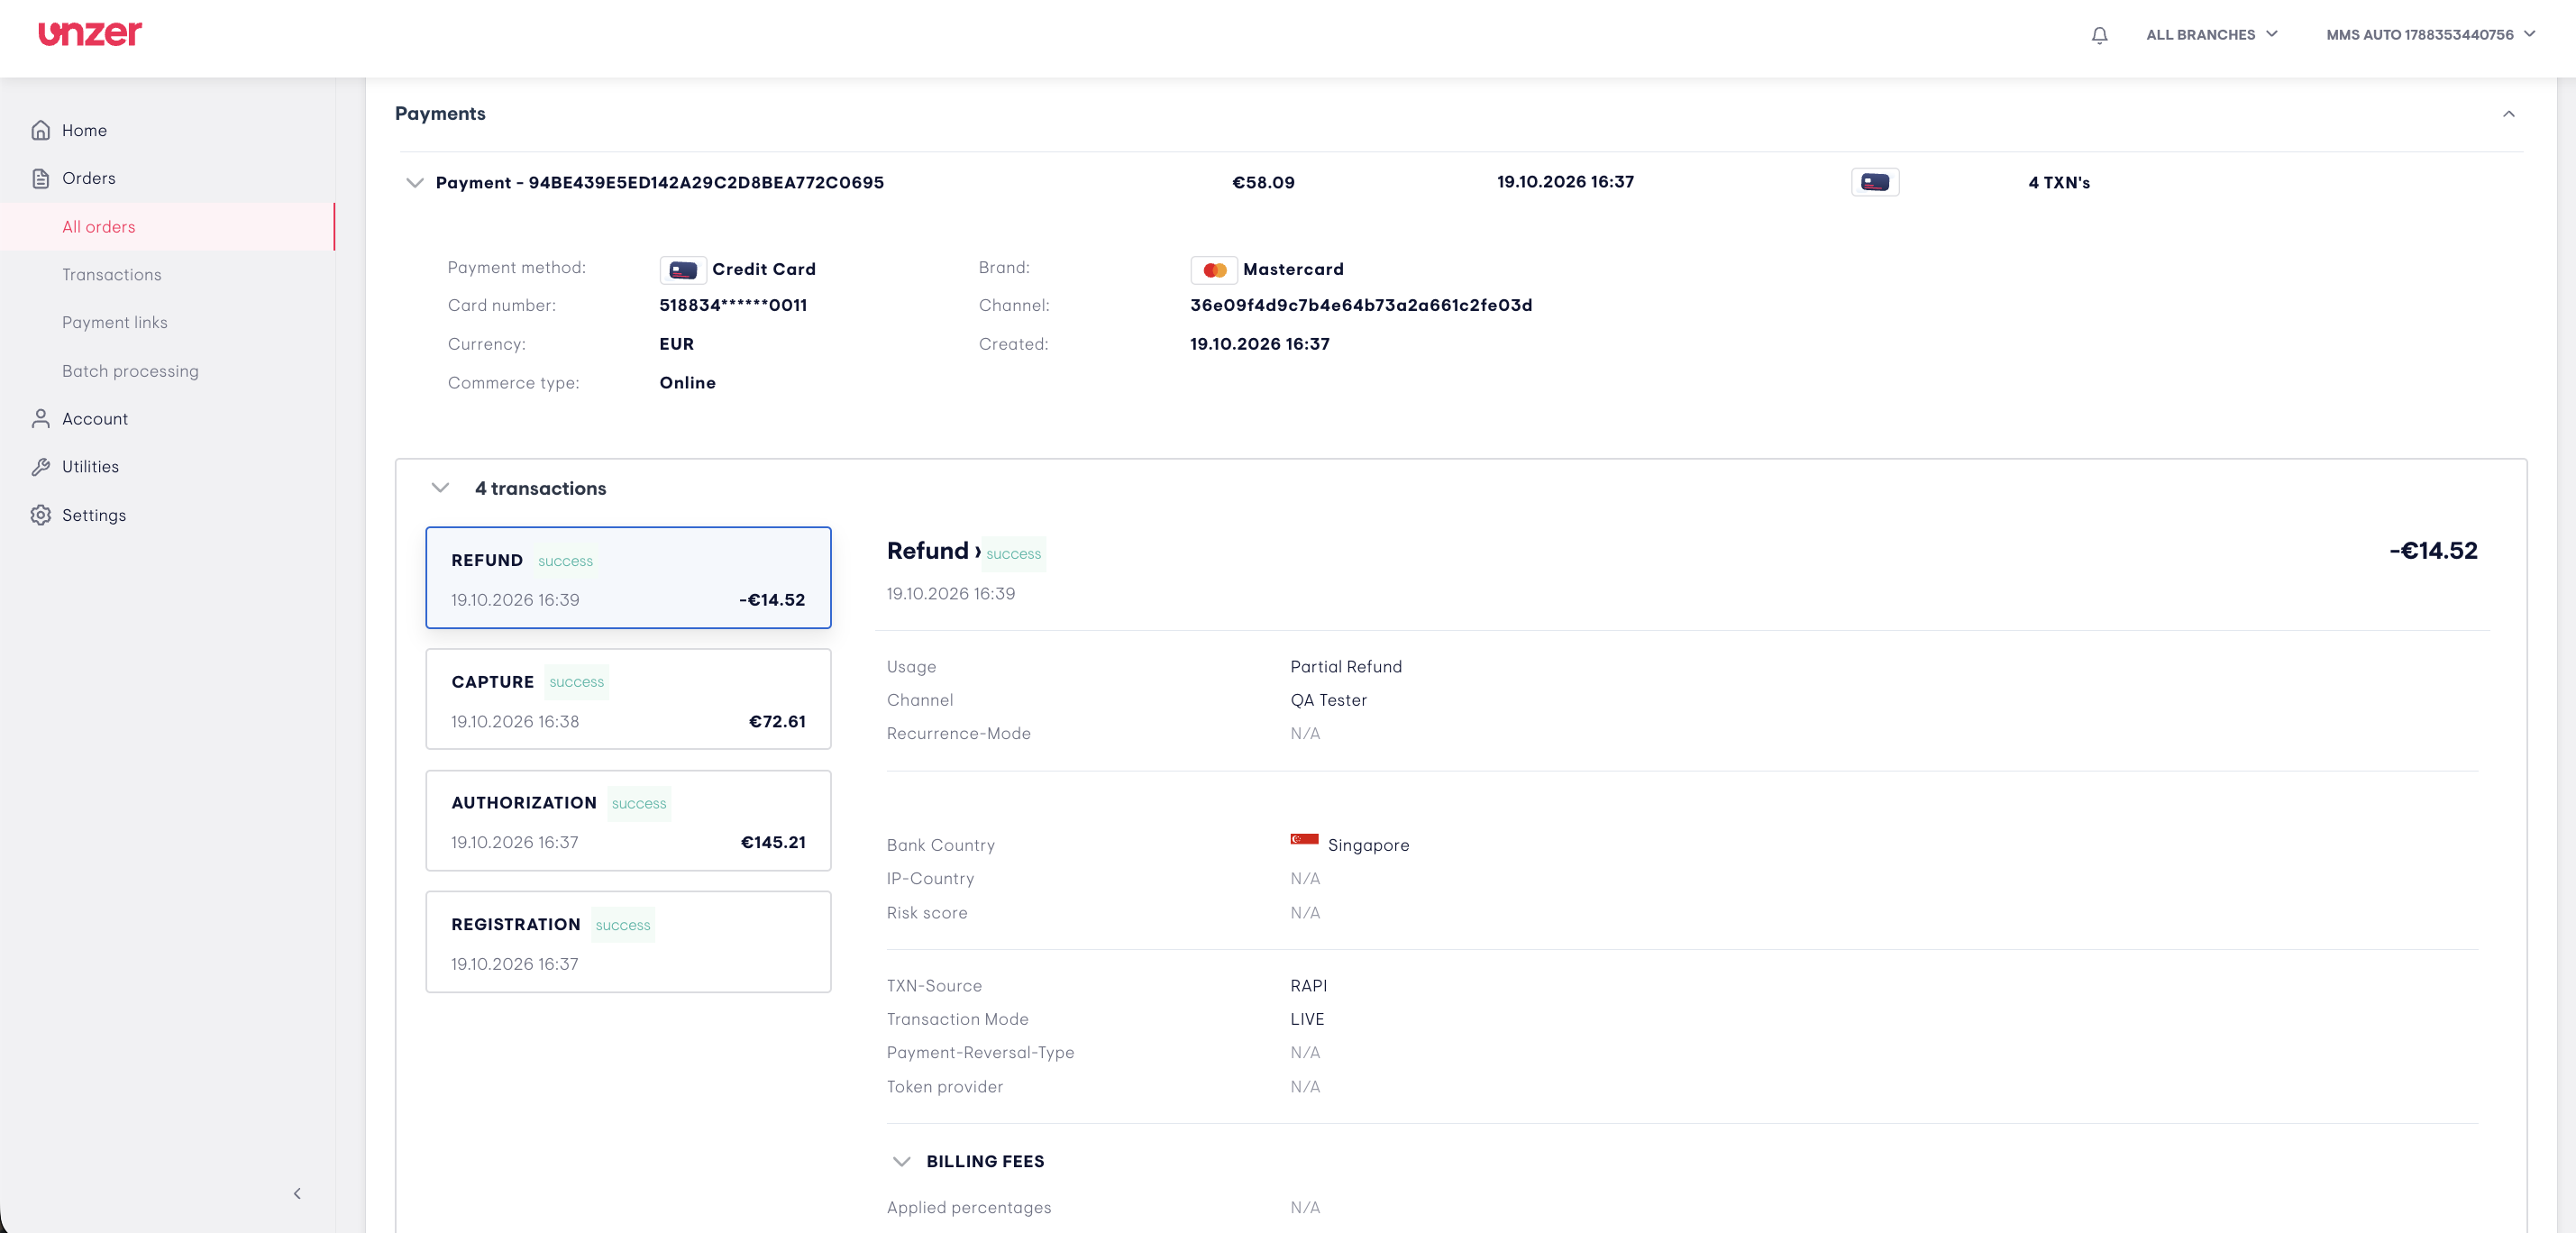Click the €58.09 payment amount
The image size is (2576, 1233).
(x=1263, y=182)
